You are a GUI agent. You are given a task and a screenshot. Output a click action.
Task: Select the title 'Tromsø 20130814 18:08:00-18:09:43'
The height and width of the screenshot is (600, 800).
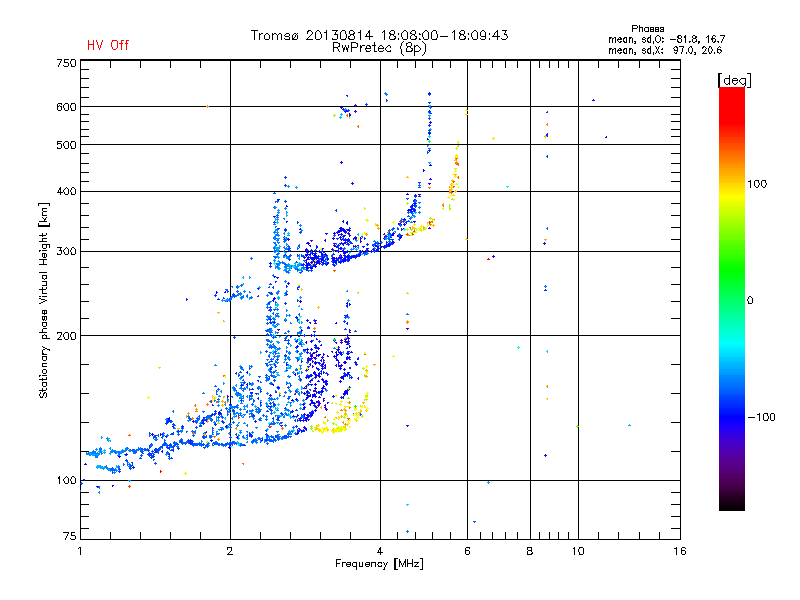click(379, 35)
